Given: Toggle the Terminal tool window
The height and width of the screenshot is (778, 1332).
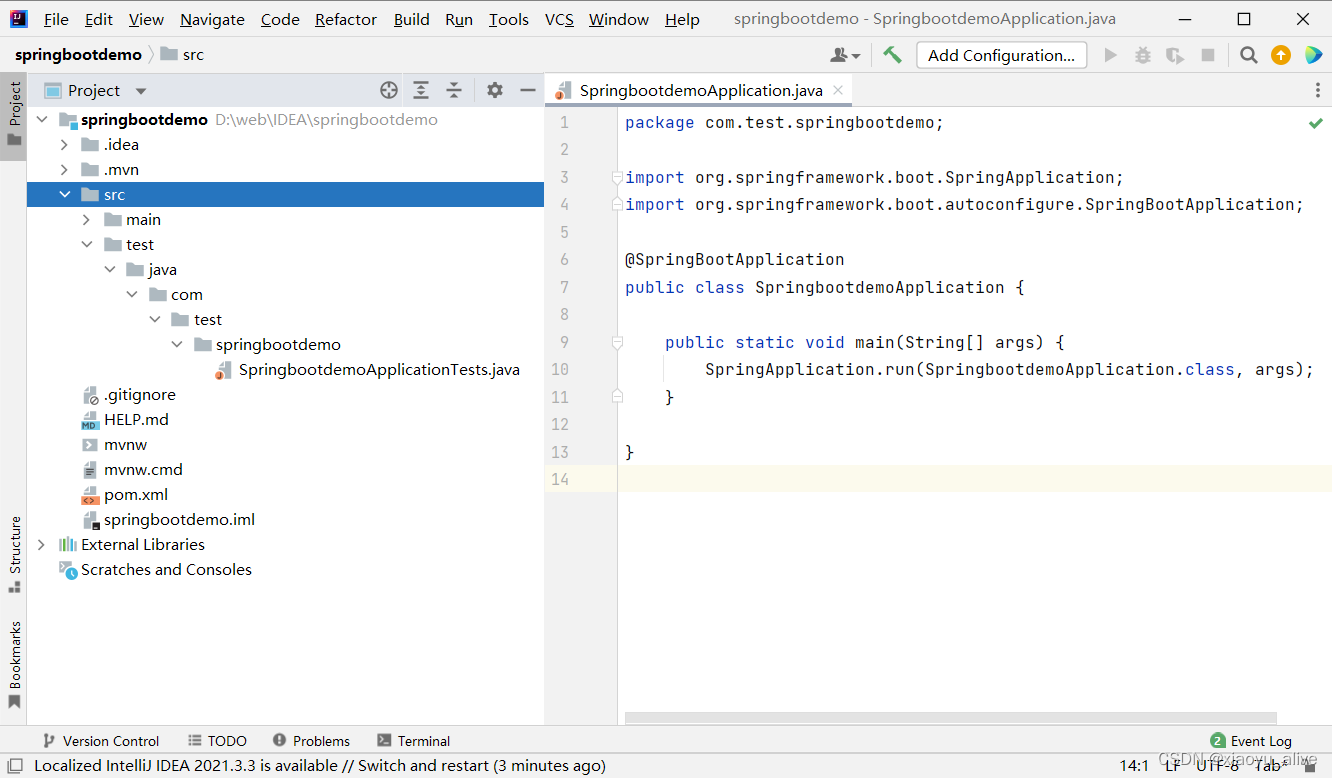Looking at the screenshot, I should pos(413,741).
